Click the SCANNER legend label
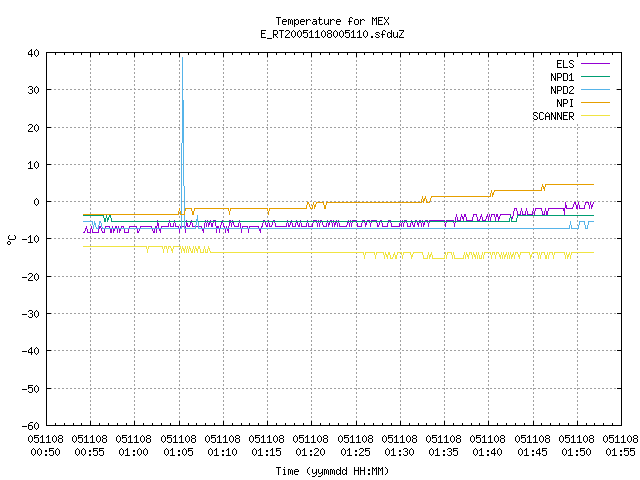This screenshot has width=640, height=480. pos(553,116)
